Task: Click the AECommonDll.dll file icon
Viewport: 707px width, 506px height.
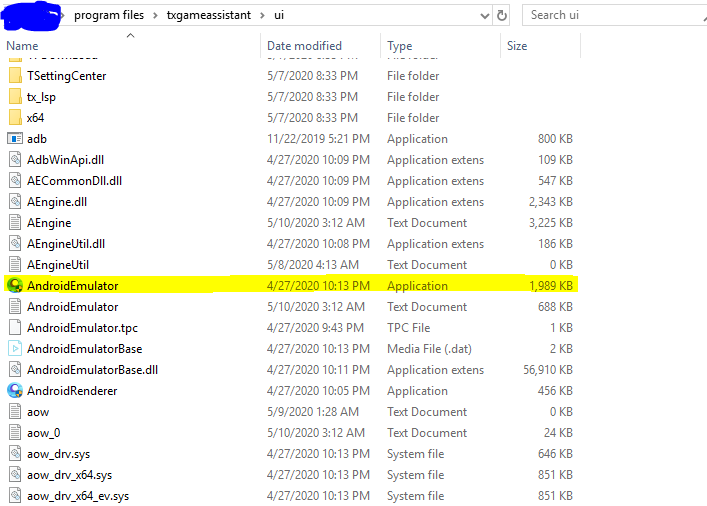Action: pos(15,180)
